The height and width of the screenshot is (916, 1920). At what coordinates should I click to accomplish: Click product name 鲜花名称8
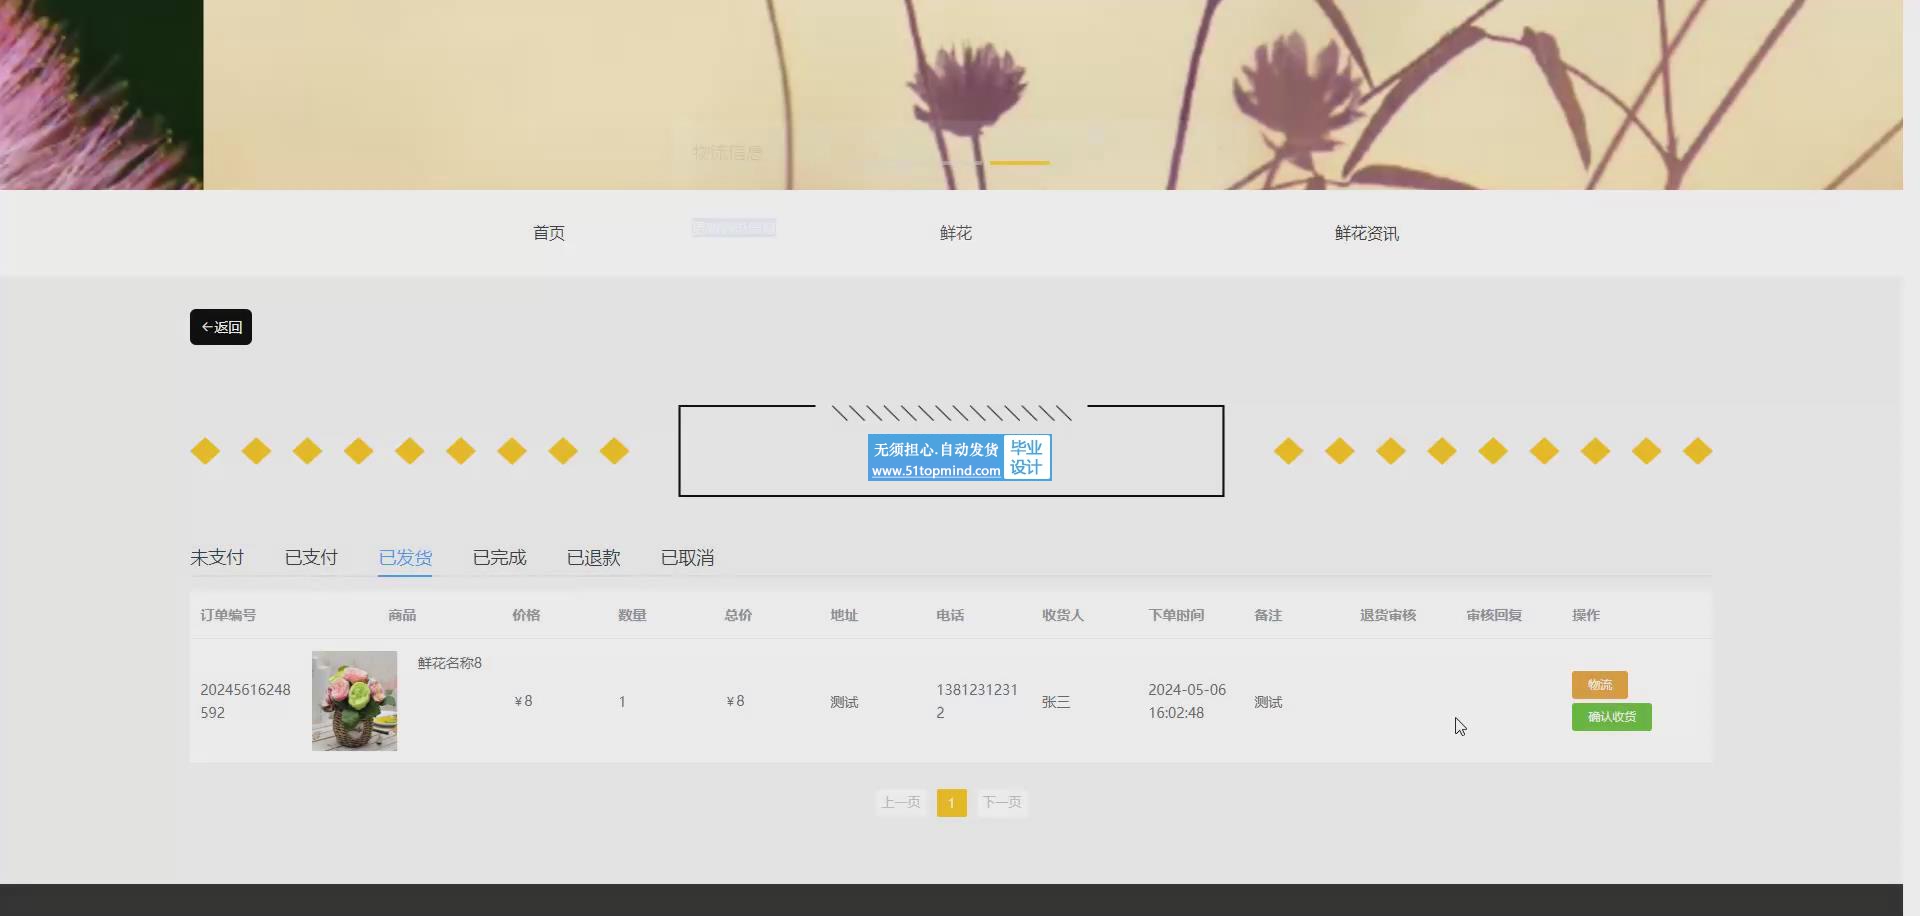click(450, 663)
